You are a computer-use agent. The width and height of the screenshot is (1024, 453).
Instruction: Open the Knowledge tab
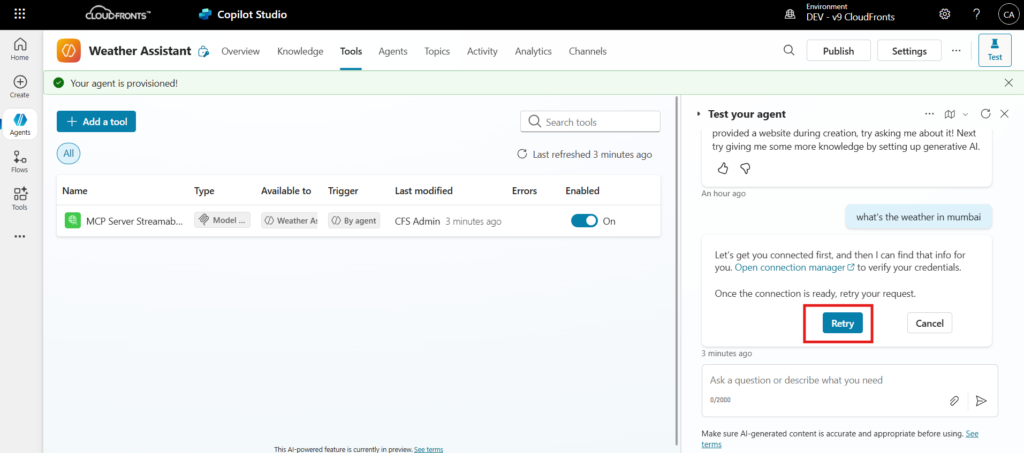300,51
